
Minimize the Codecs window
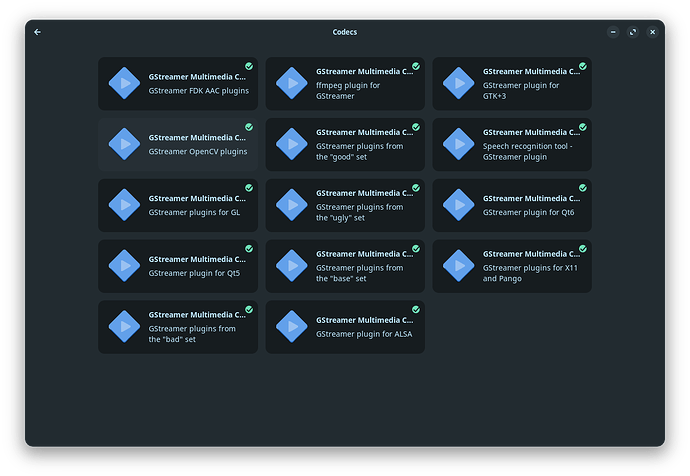[613, 32]
